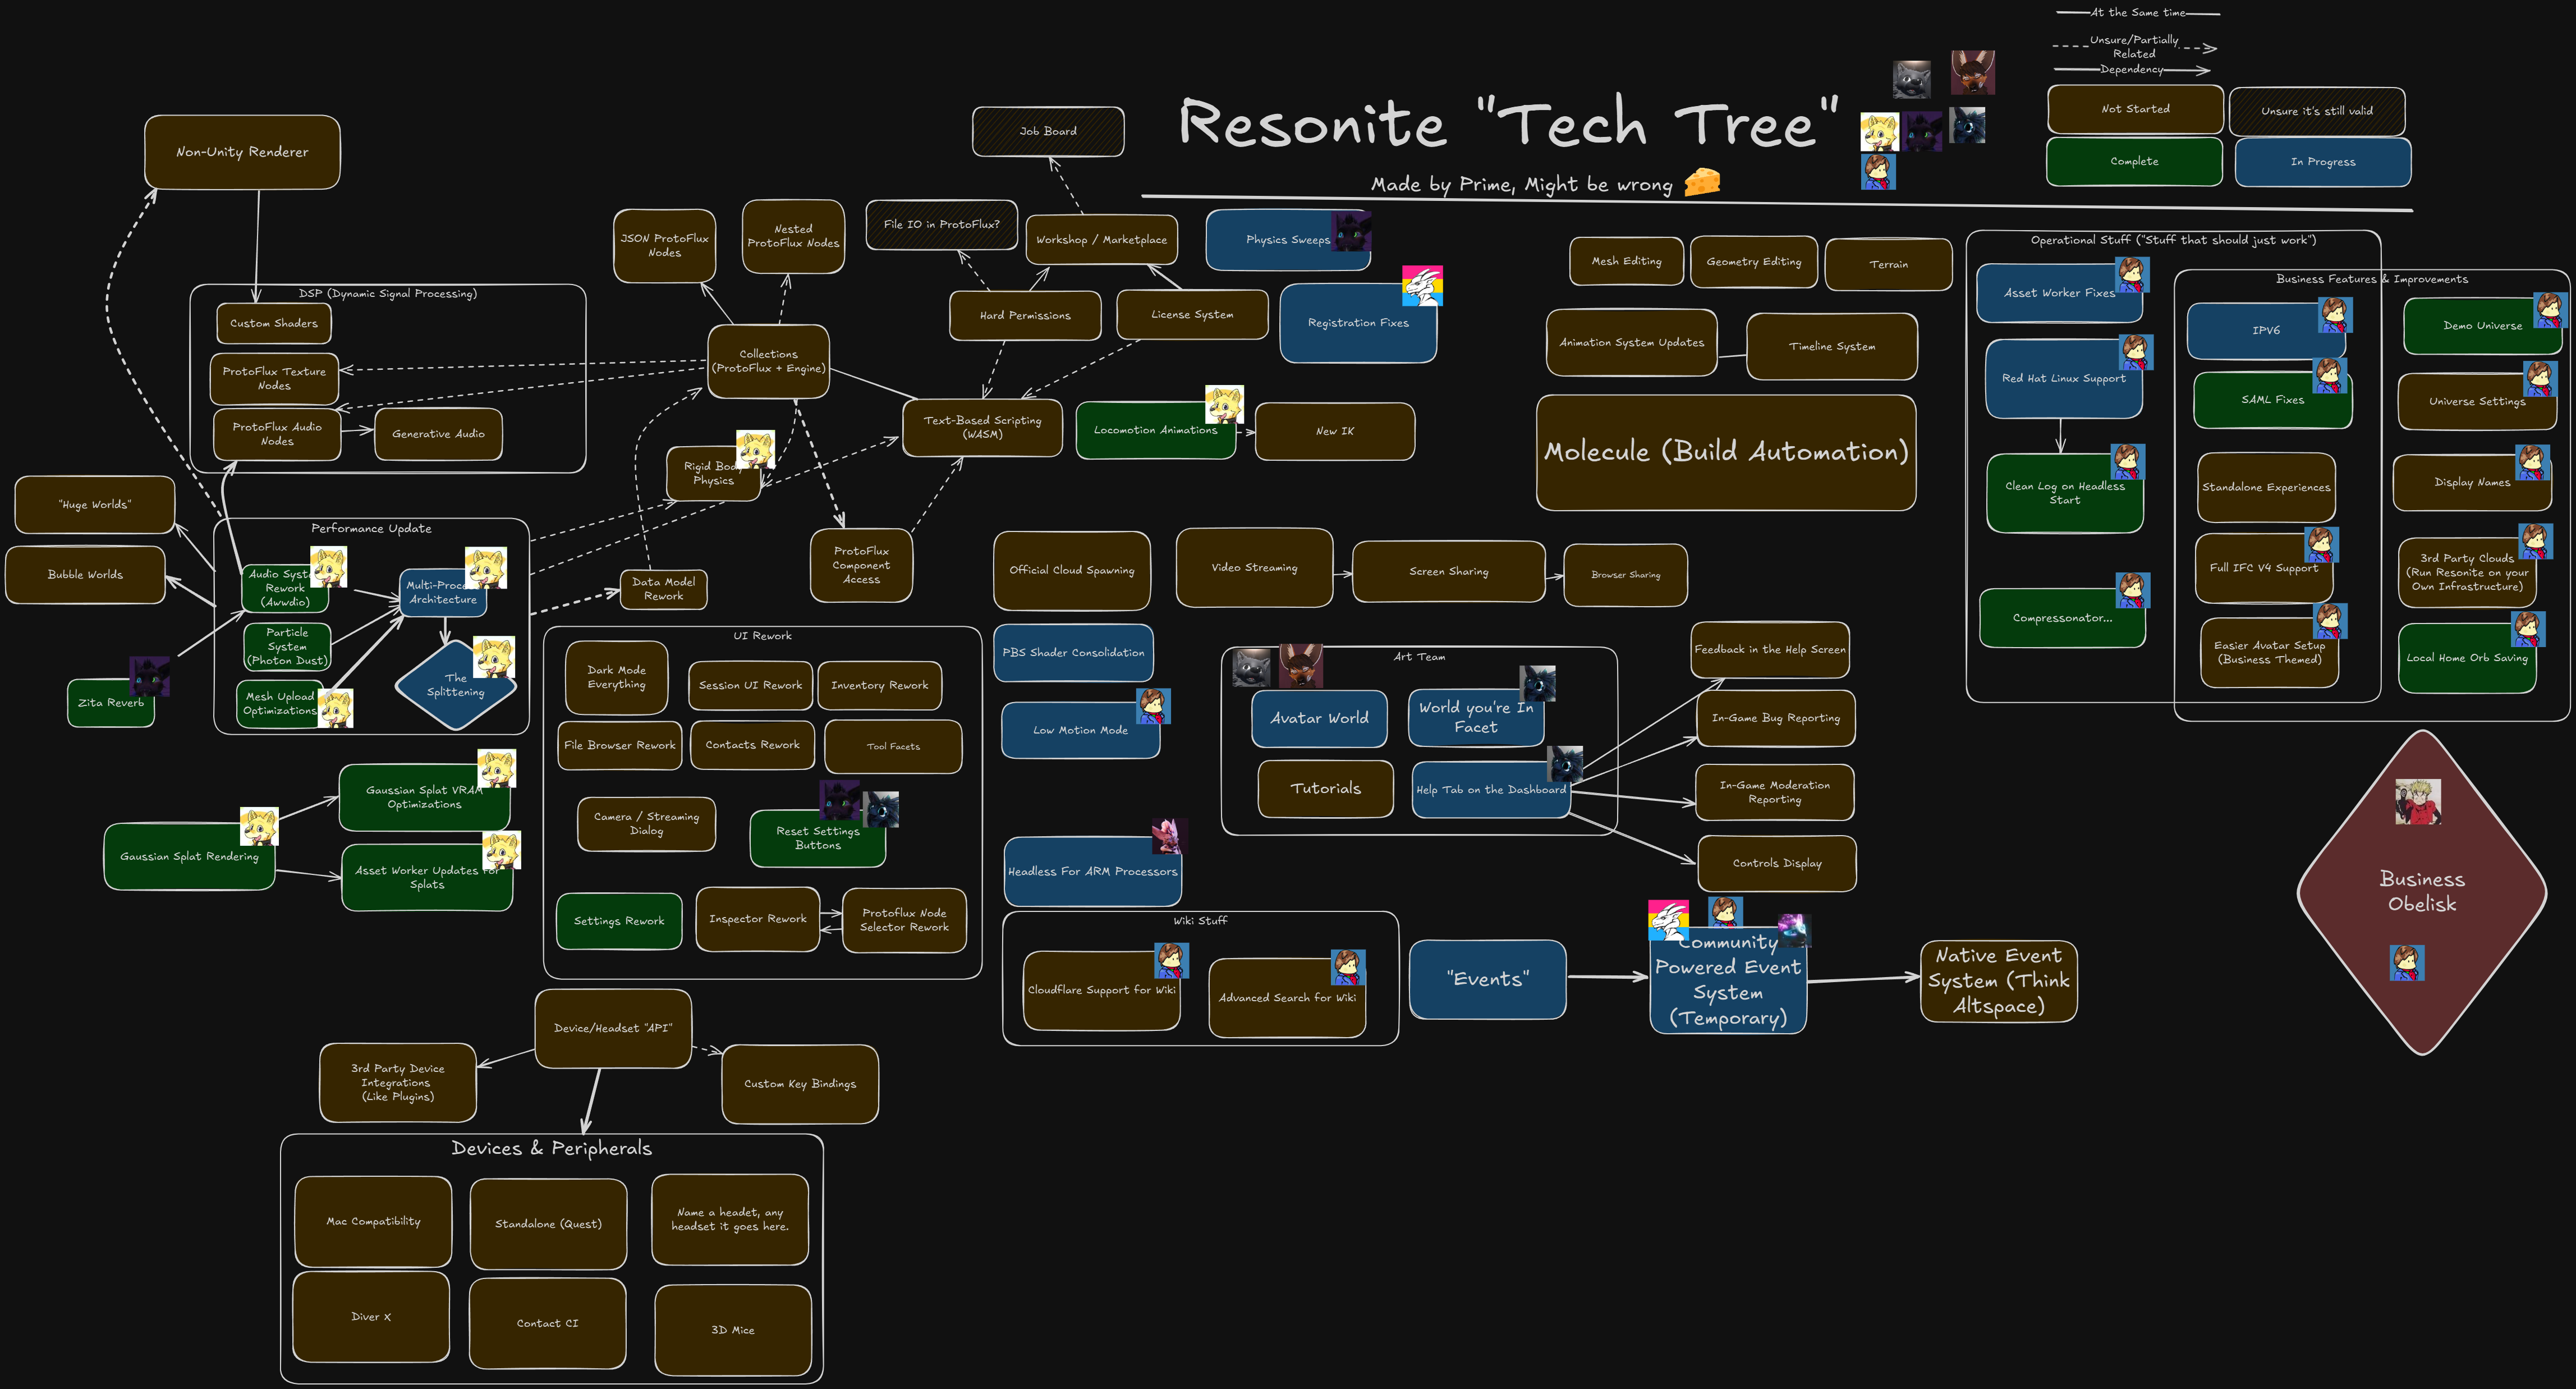The height and width of the screenshot is (1389, 2576).
Task: Select the Unsure it's still valid legend box
Action: [2316, 111]
